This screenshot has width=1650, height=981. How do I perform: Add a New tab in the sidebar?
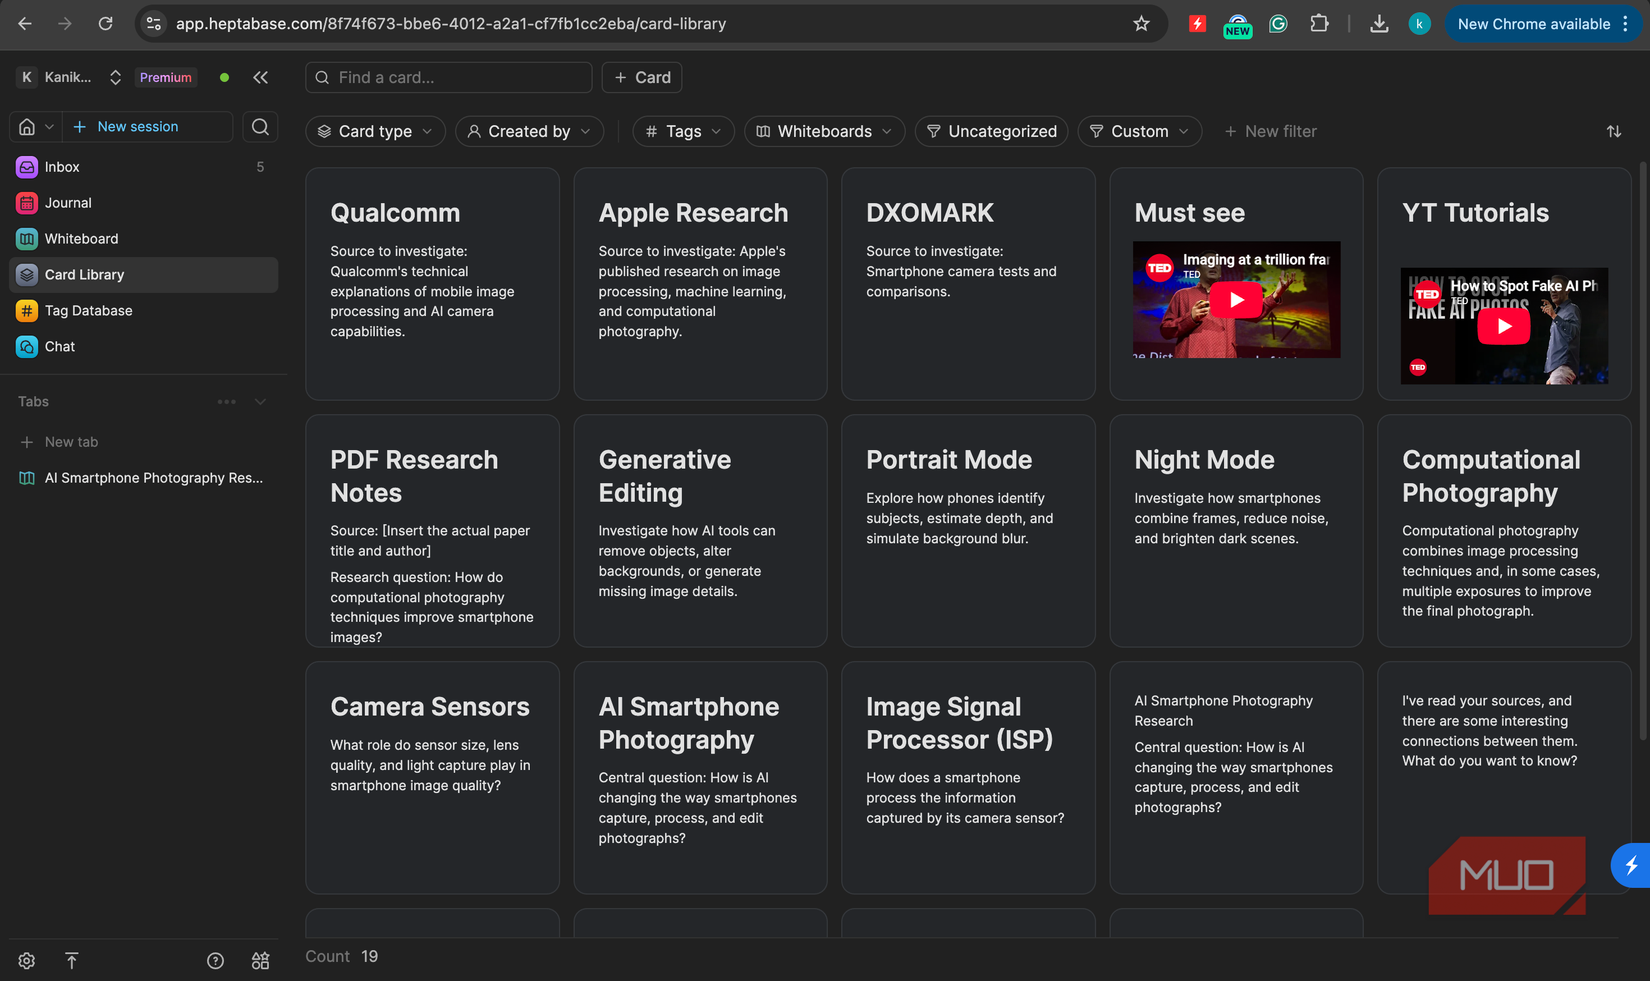tap(144, 442)
